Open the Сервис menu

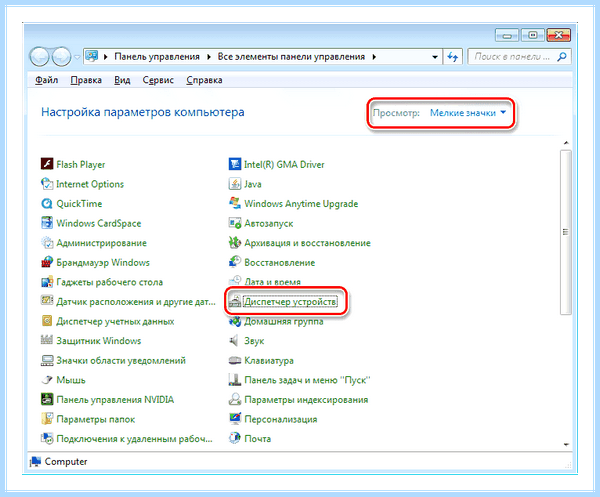pos(158,80)
